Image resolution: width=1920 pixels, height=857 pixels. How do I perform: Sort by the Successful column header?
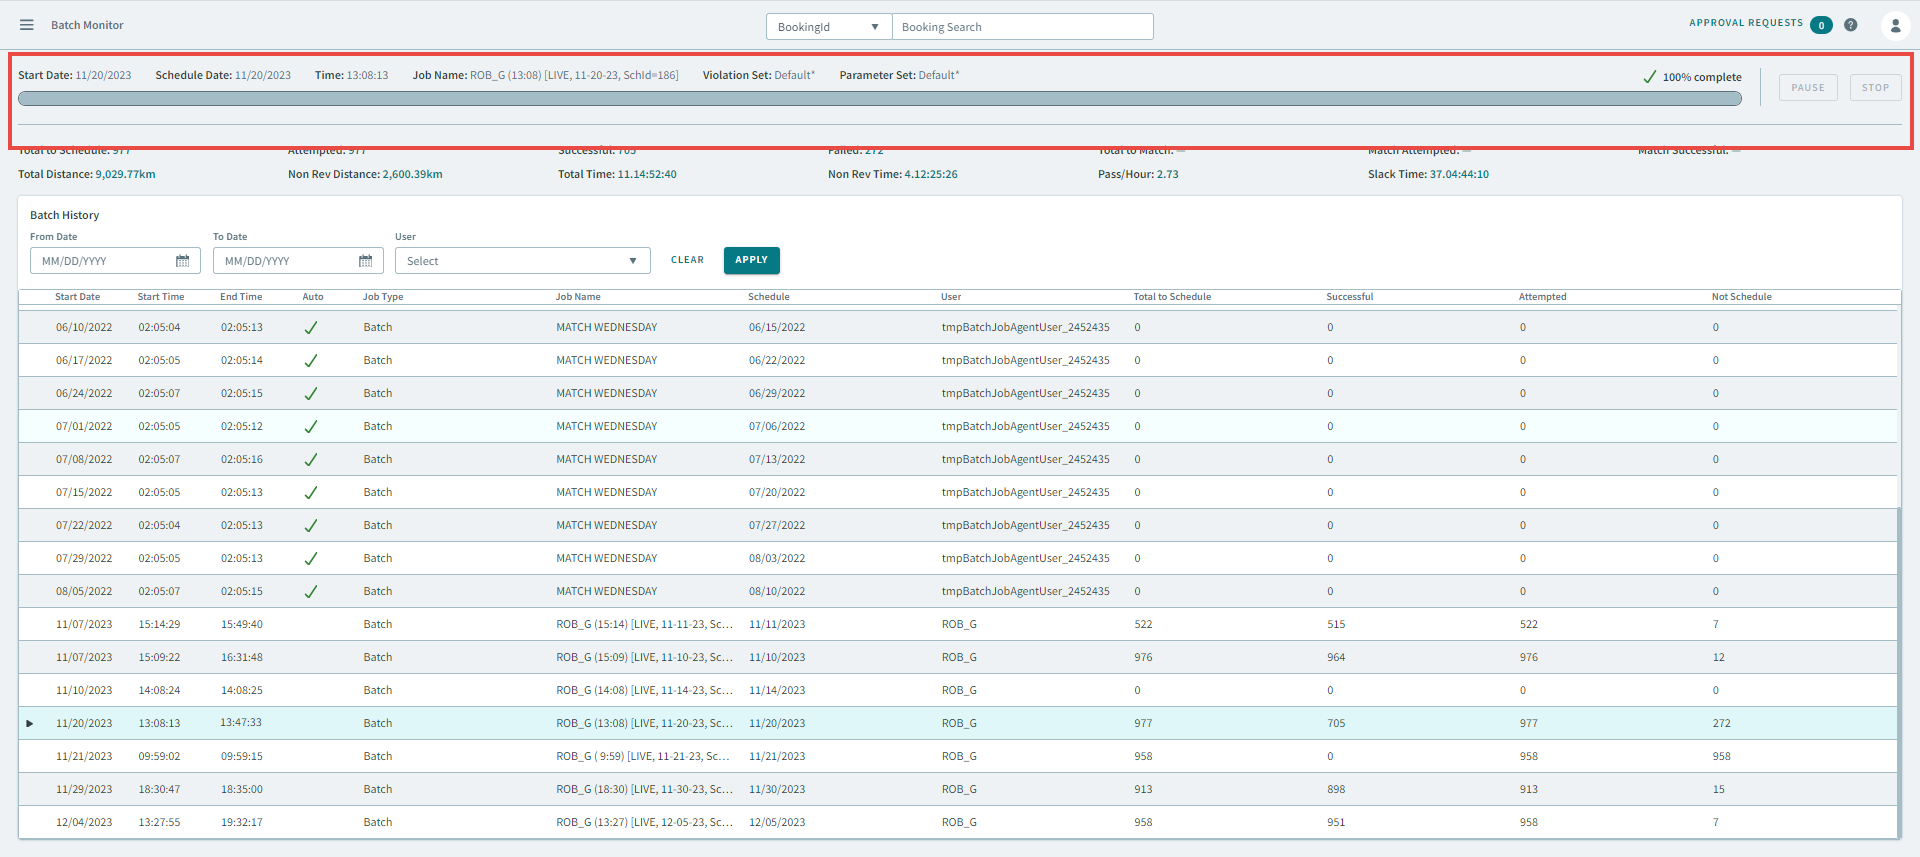1349,297
